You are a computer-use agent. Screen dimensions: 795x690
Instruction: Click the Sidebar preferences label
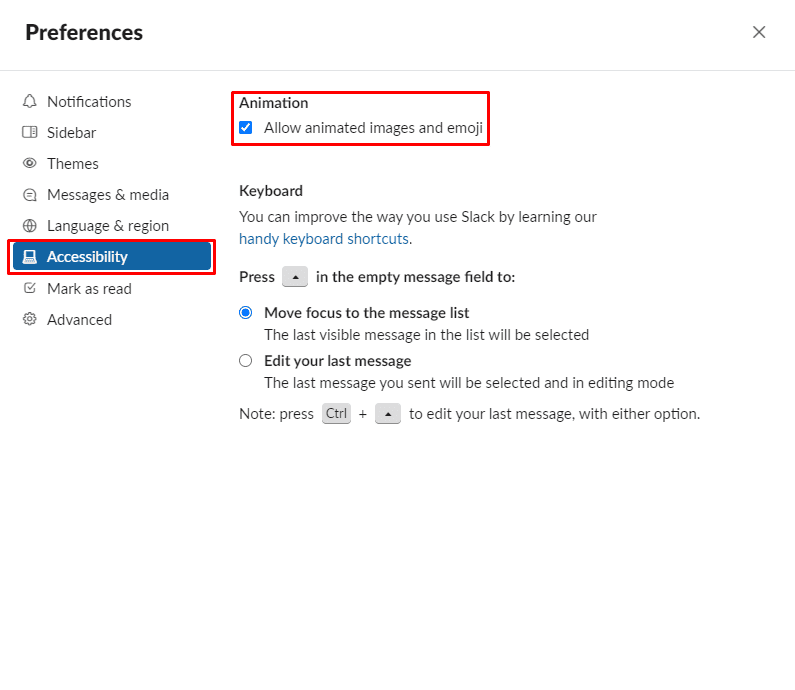click(x=71, y=133)
